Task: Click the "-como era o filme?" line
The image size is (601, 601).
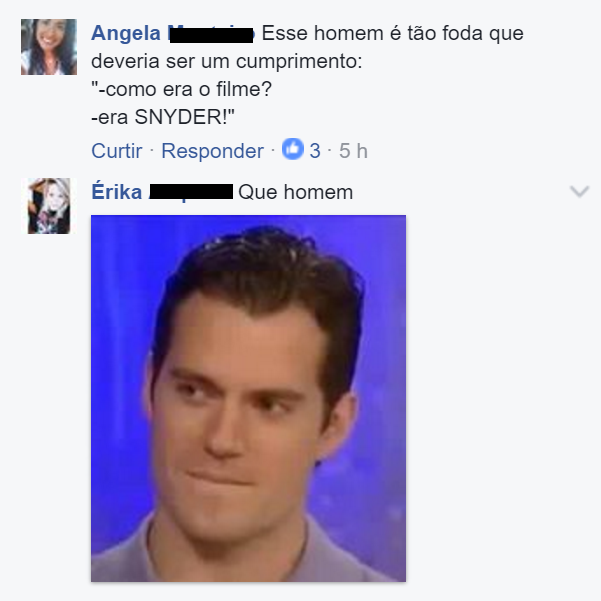Action: pos(181,89)
